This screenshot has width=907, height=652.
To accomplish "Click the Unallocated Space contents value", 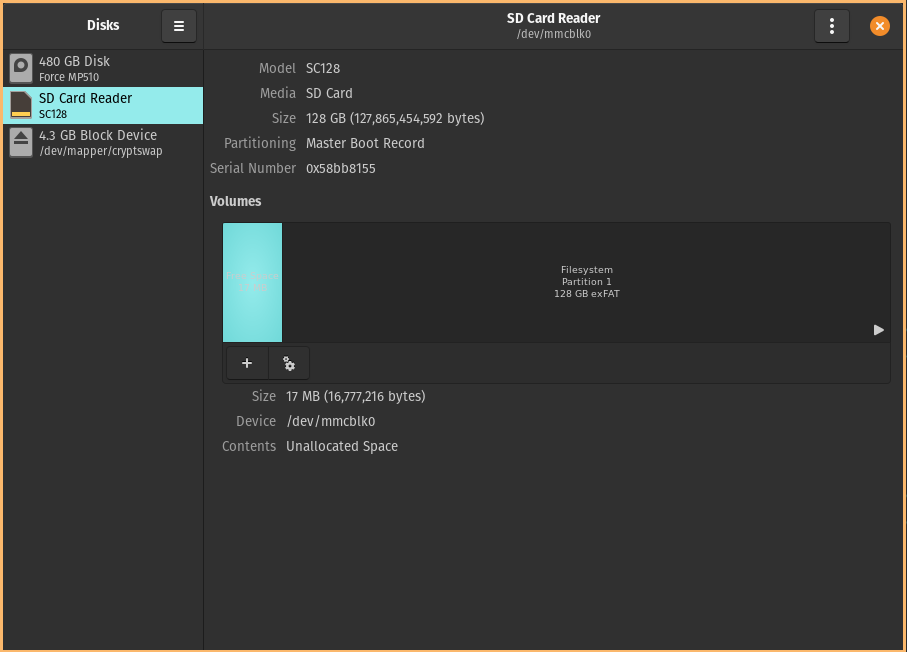I will tap(342, 446).
